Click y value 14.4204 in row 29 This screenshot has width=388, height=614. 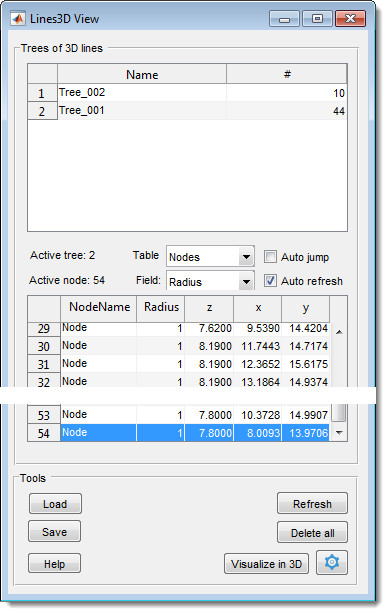coord(309,328)
